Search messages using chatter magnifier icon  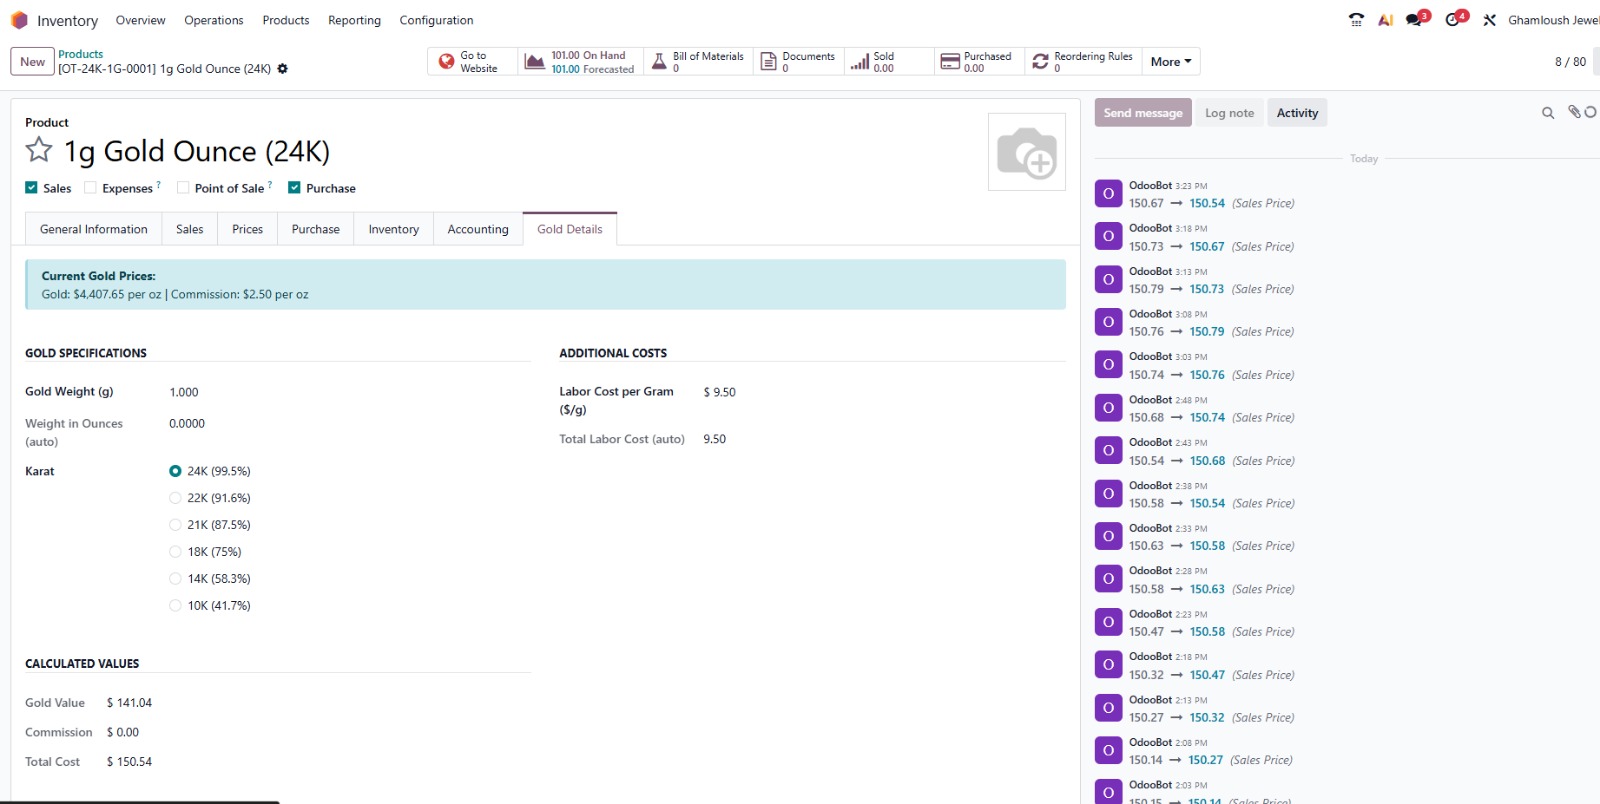(x=1547, y=113)
